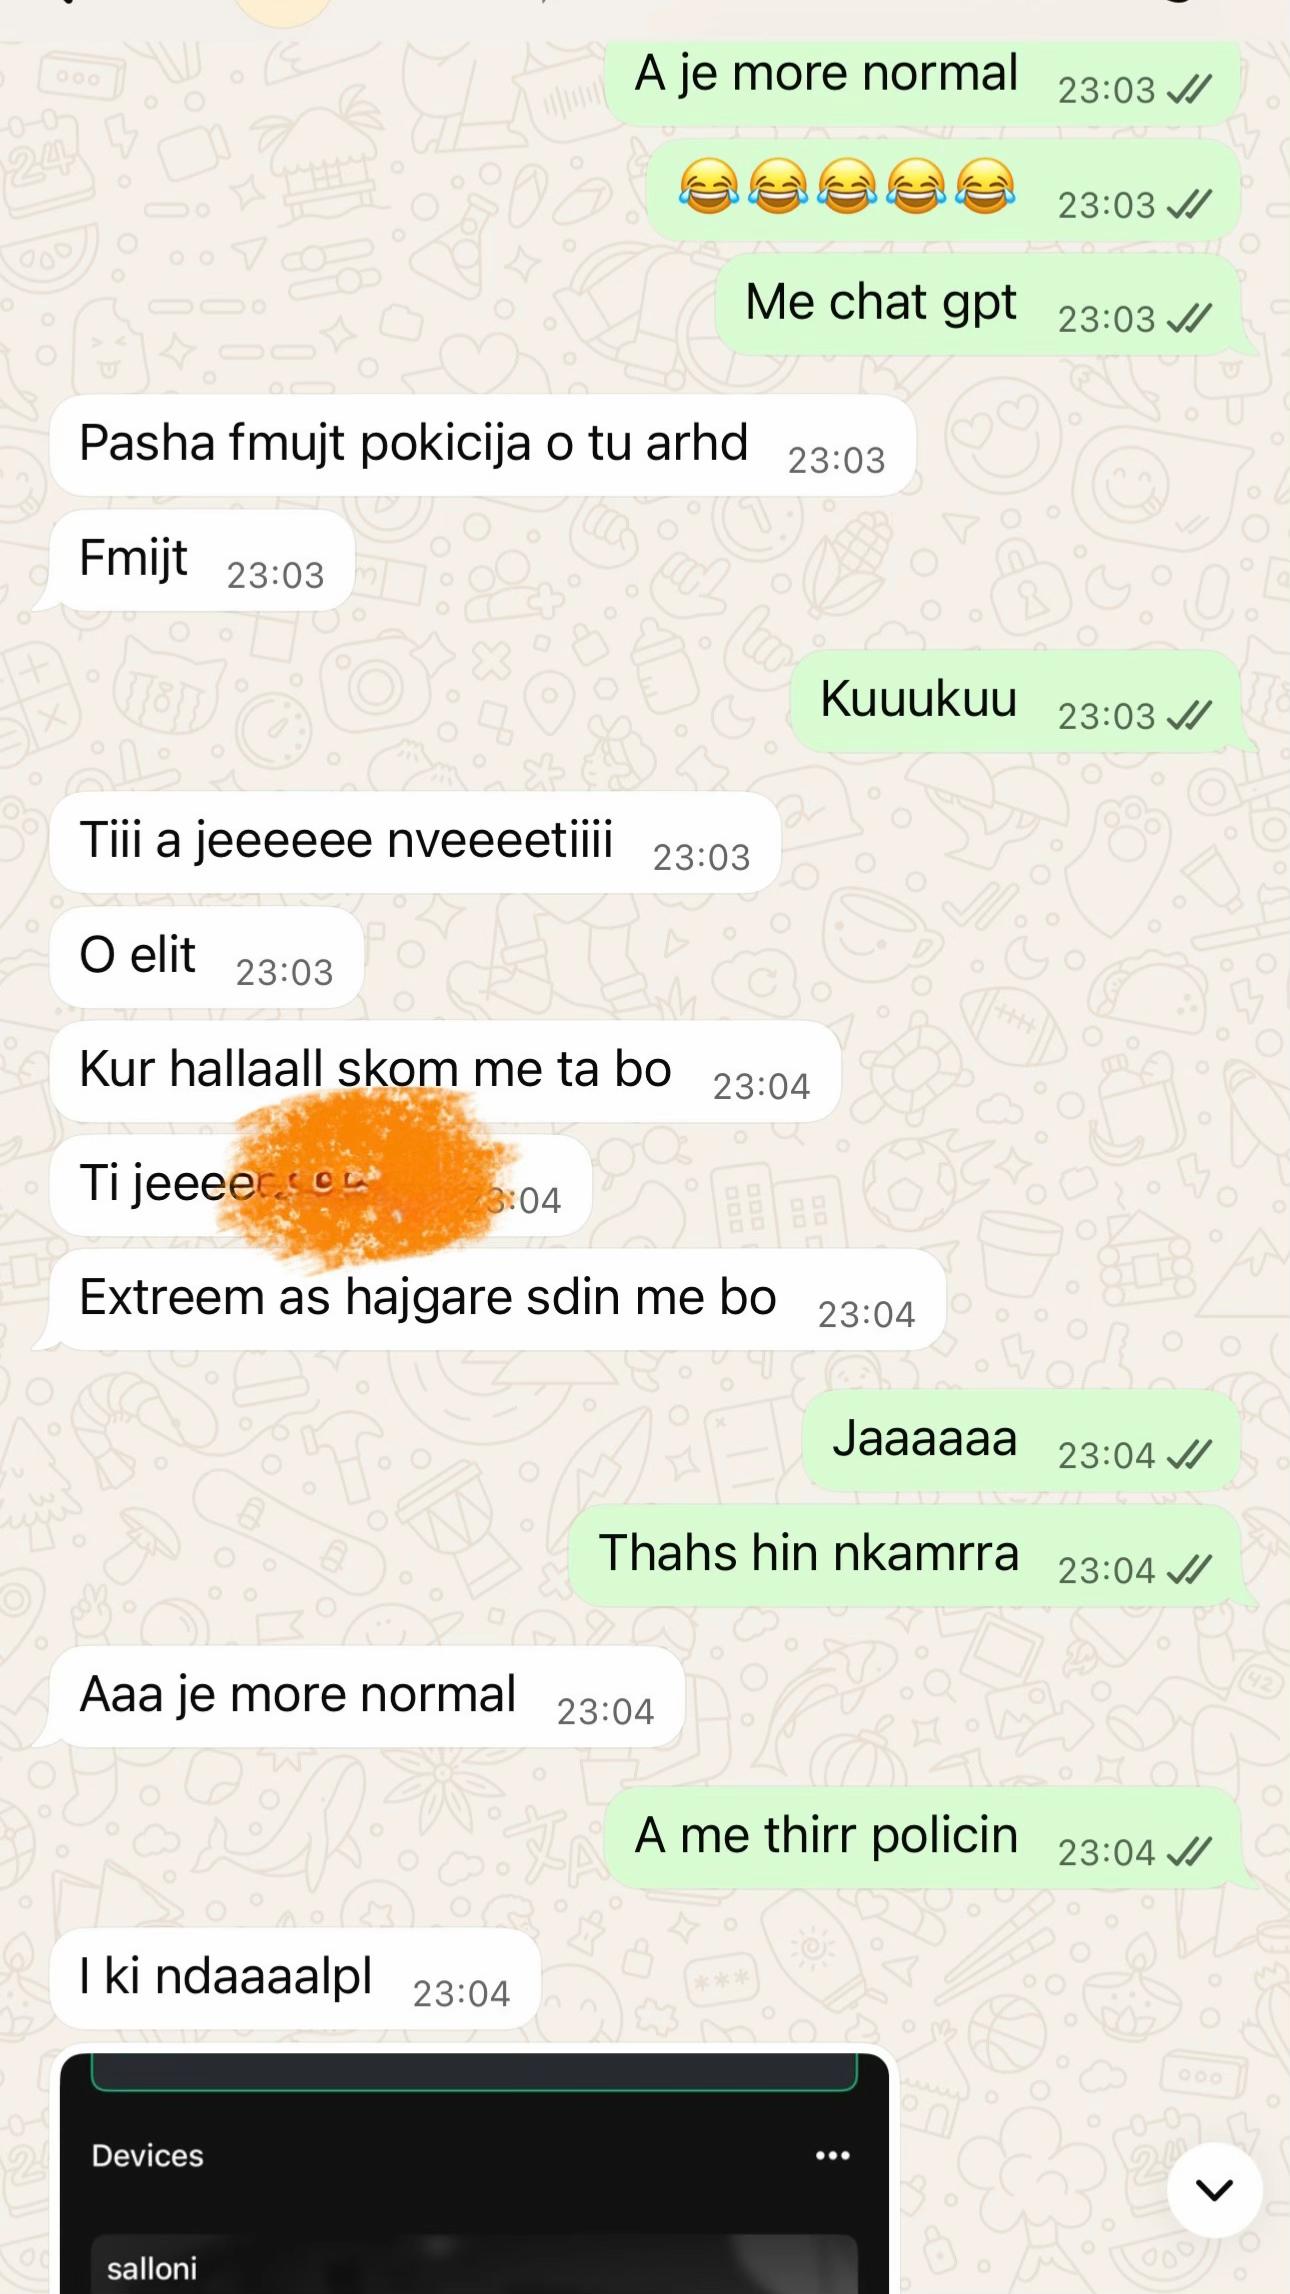Tap read ticks on 'Jaaaaaa' message
This screenshot has width=1290, height=2294.
click(1189, 1455)
